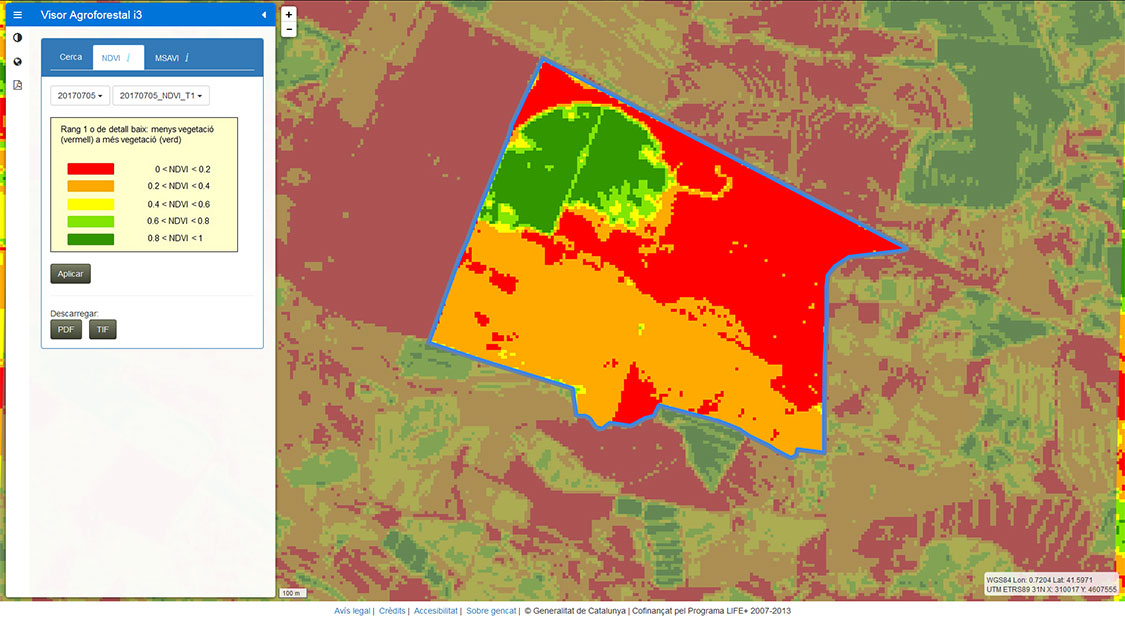Screen dimensions: 1125x630
Task: Open the NDVI info icon
Action: [128, 58]
